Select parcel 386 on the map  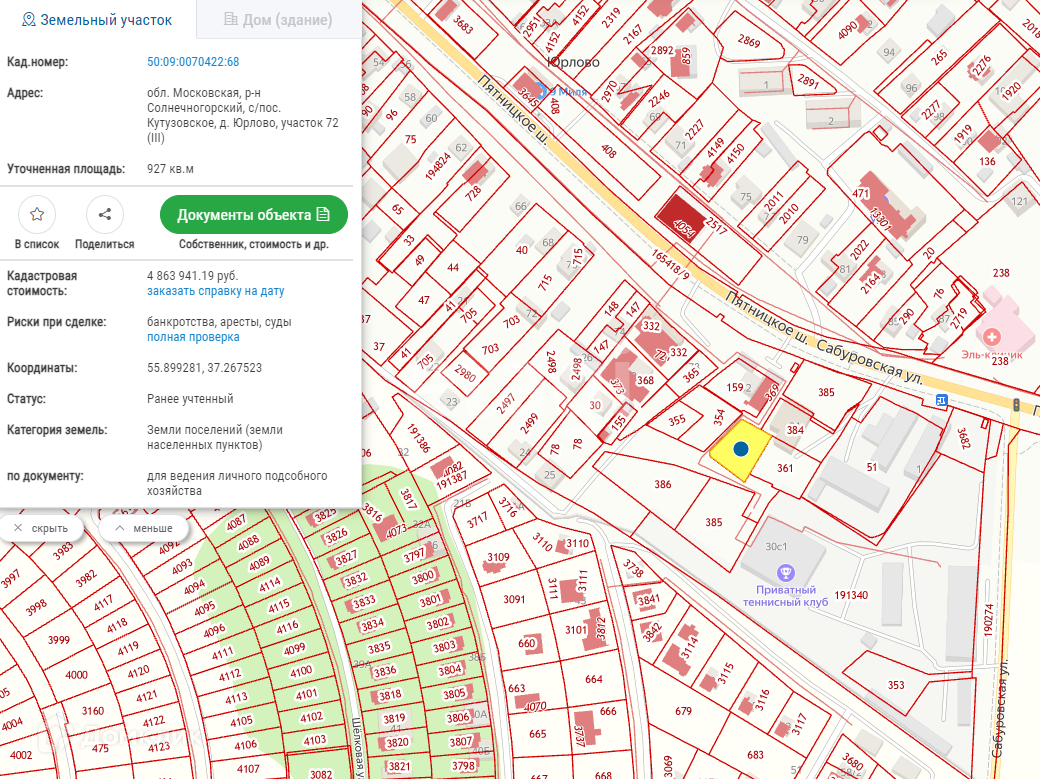pyautogui.click(x=663, y=484)
